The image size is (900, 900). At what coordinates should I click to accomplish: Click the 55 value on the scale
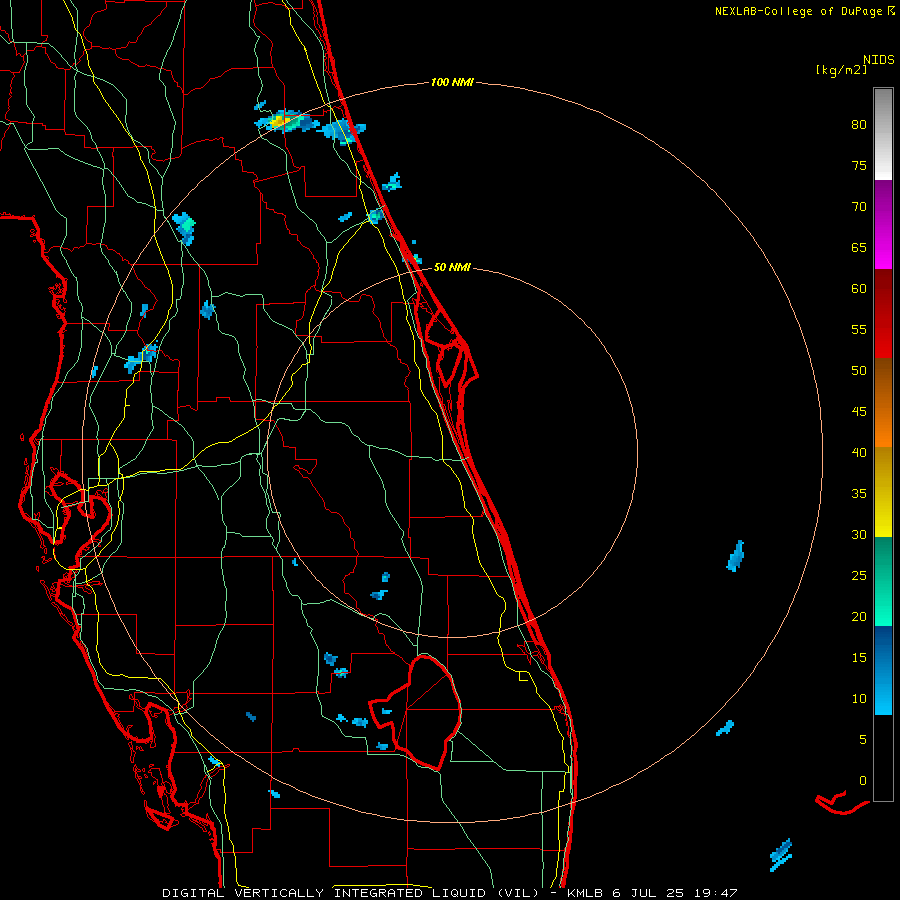[x=859, y=329]
